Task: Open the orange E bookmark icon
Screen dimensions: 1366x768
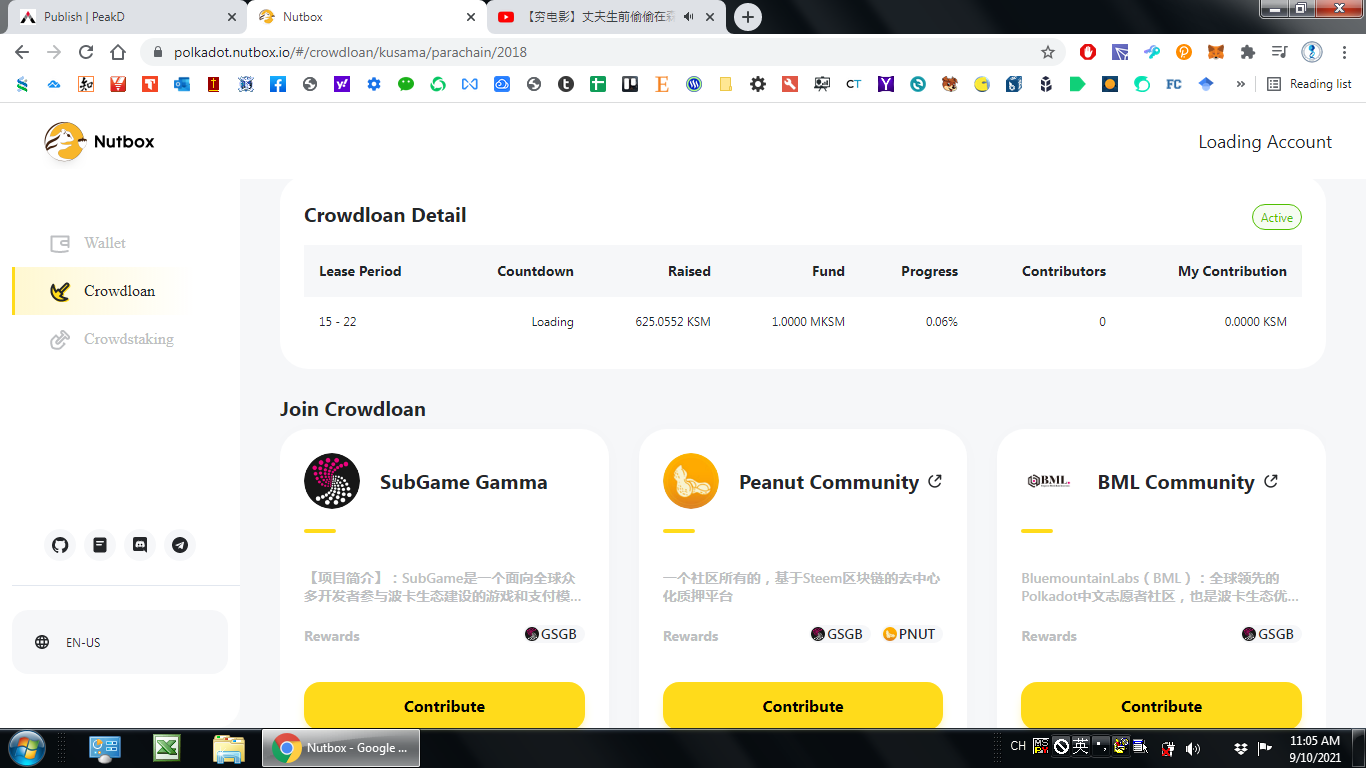Action: pyautogui.click(x=662, y=85)
